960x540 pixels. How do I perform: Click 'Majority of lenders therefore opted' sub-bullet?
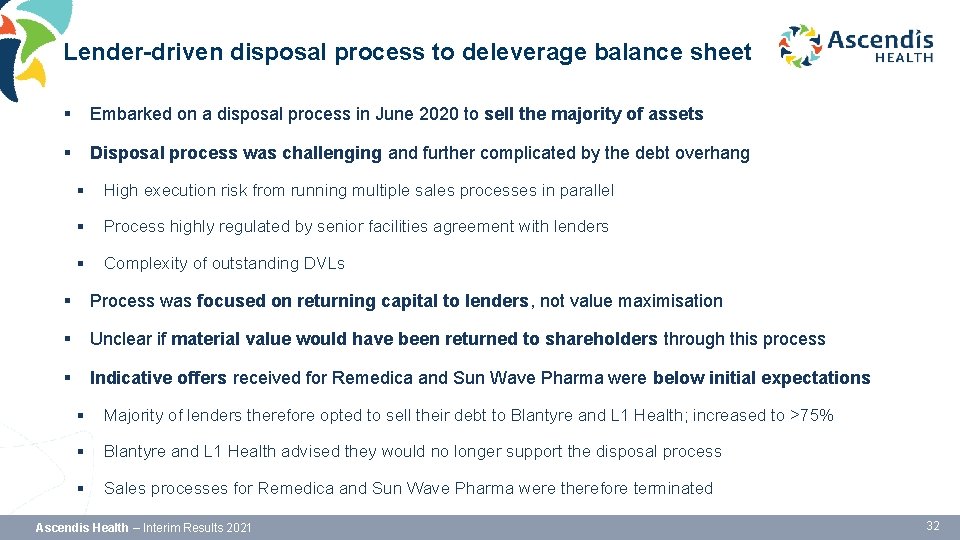[468, 415]
